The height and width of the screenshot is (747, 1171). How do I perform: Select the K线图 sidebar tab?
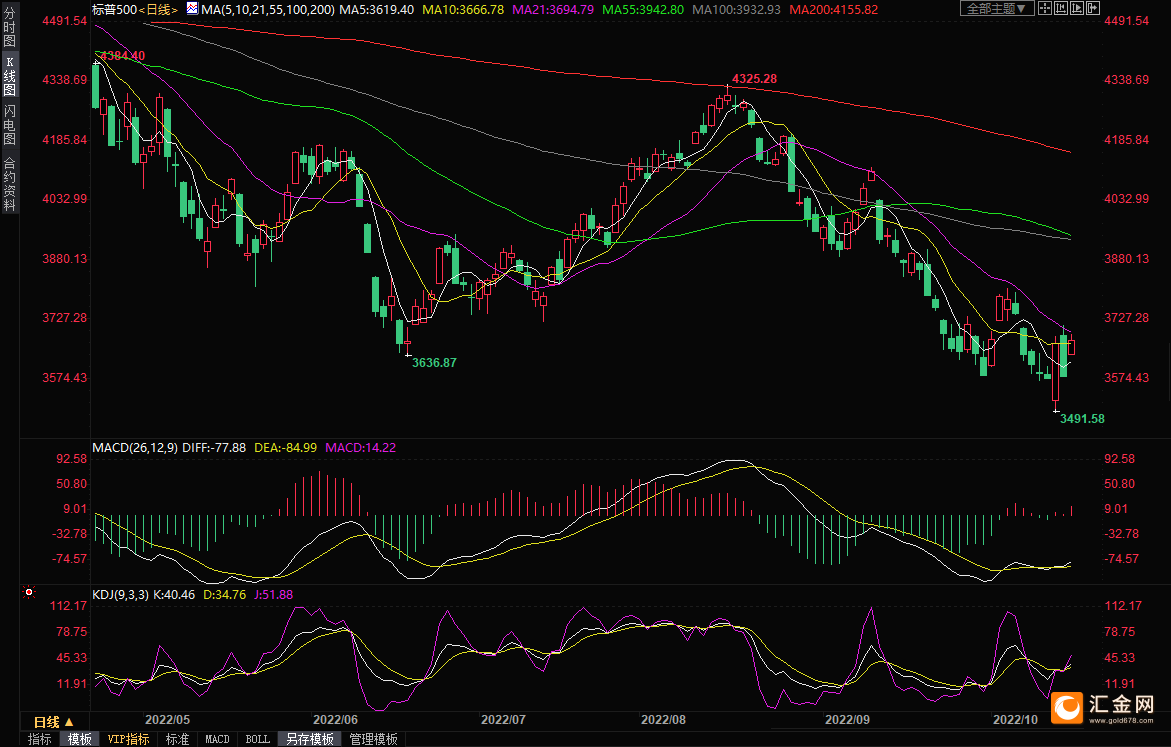pos(9,76)
